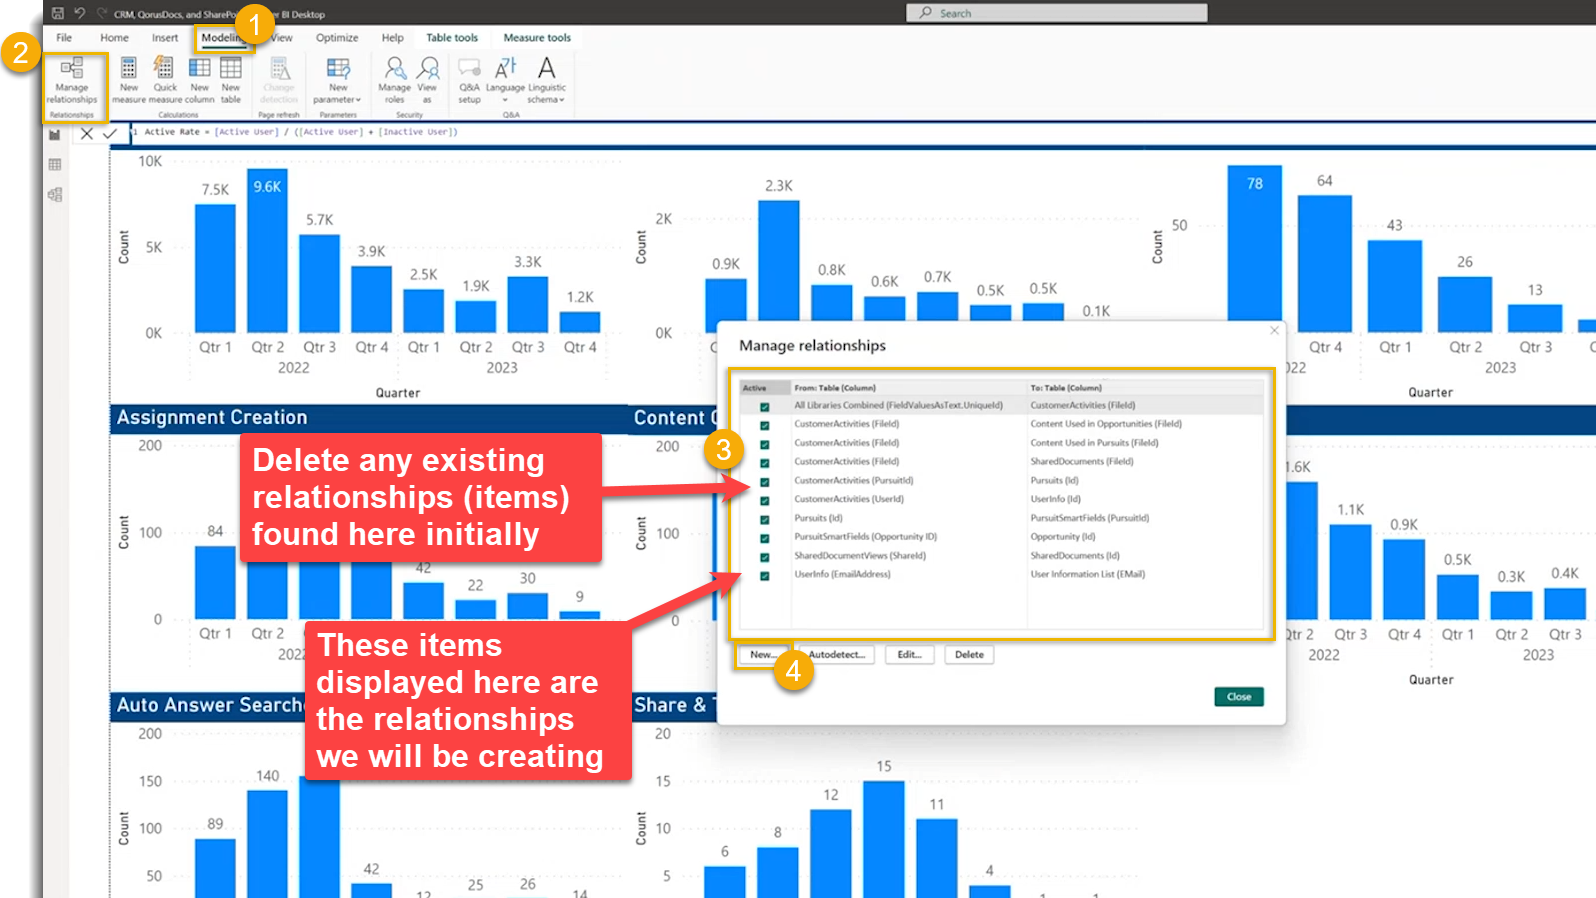Click the Quick measure icon

point(165,80)
